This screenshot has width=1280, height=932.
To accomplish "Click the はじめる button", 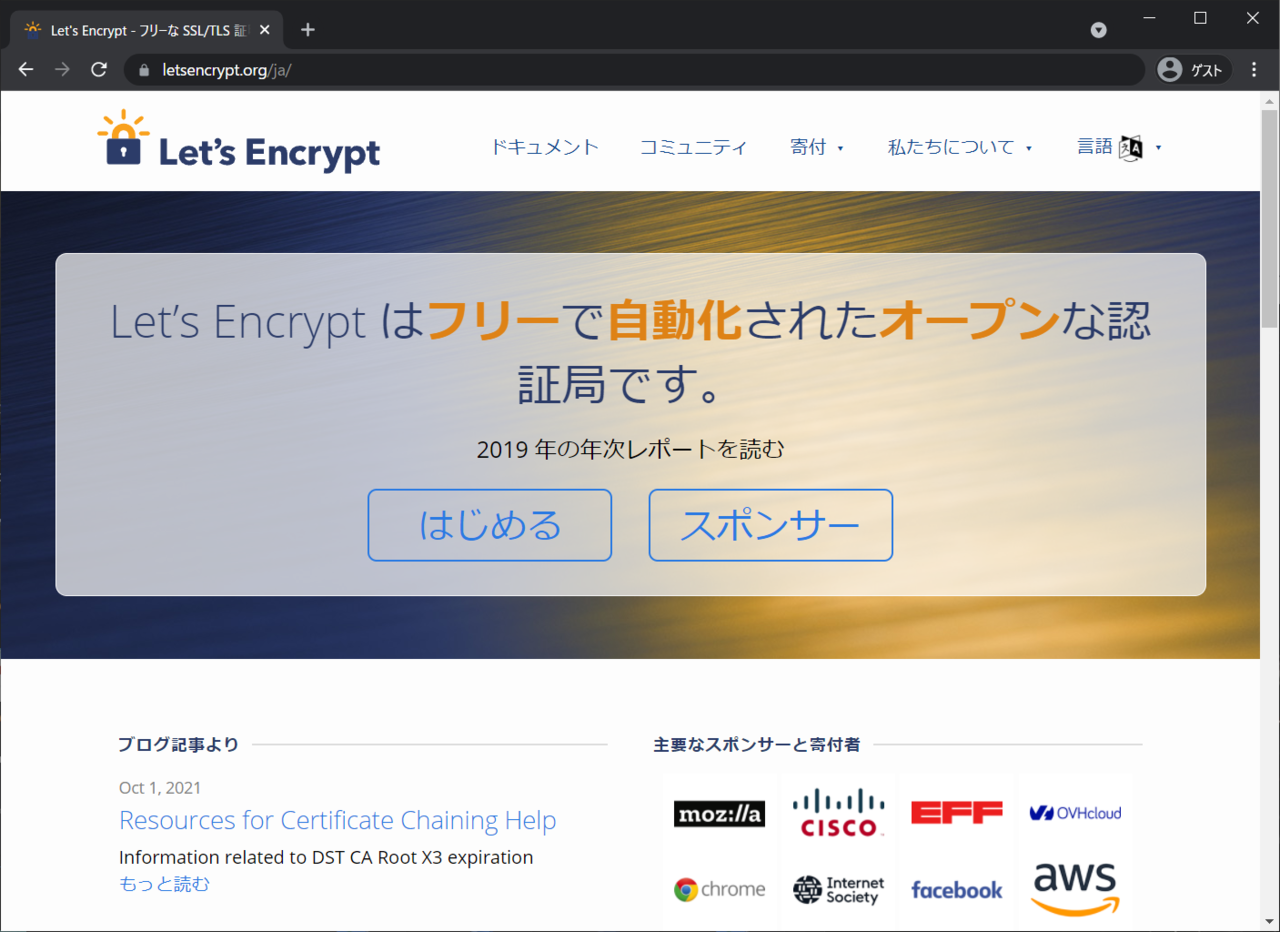I will (490, 525).
